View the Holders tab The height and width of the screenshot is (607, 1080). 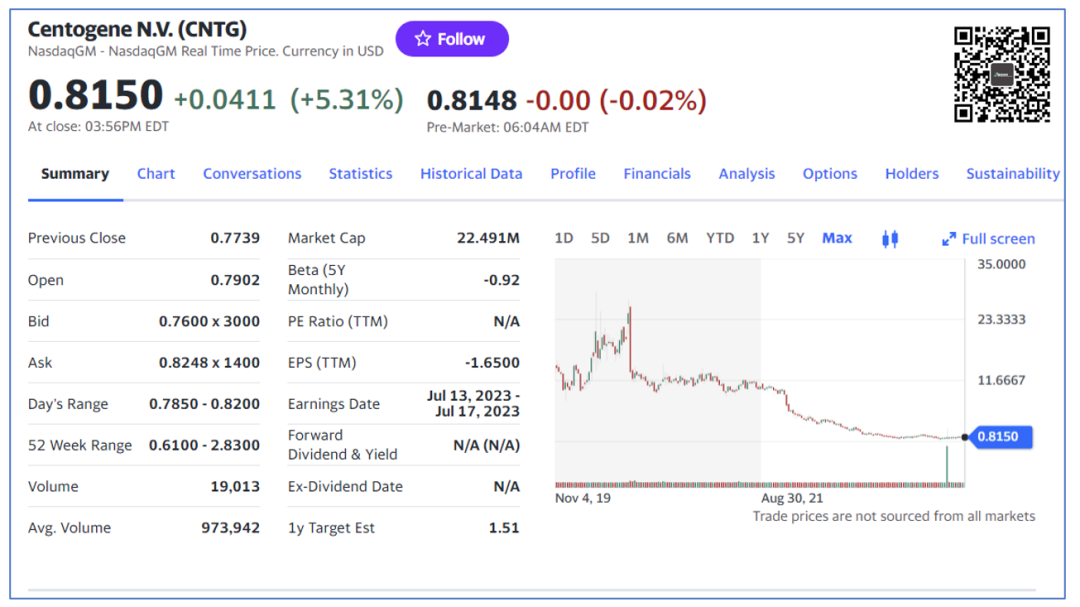[911, 174]
